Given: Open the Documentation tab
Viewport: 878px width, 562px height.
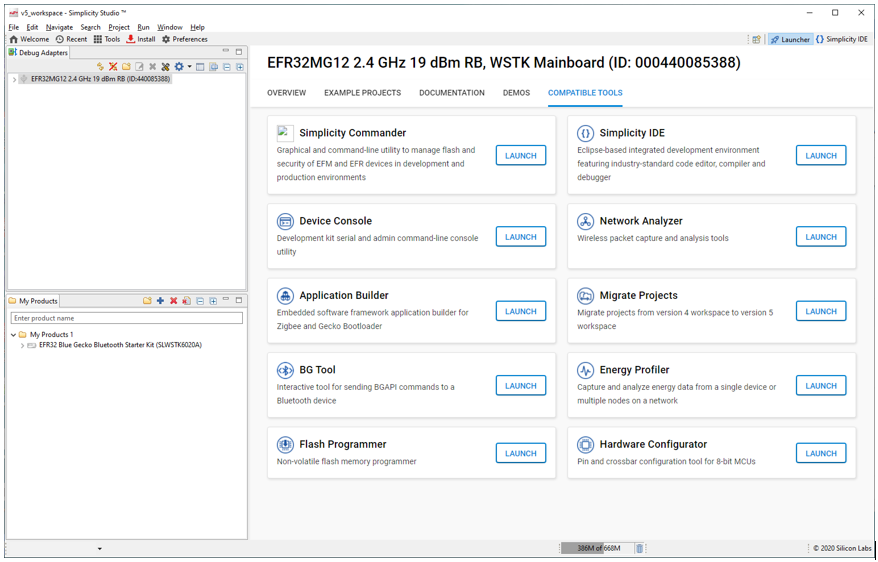Looking at the screenshot, I should point(452,93).
